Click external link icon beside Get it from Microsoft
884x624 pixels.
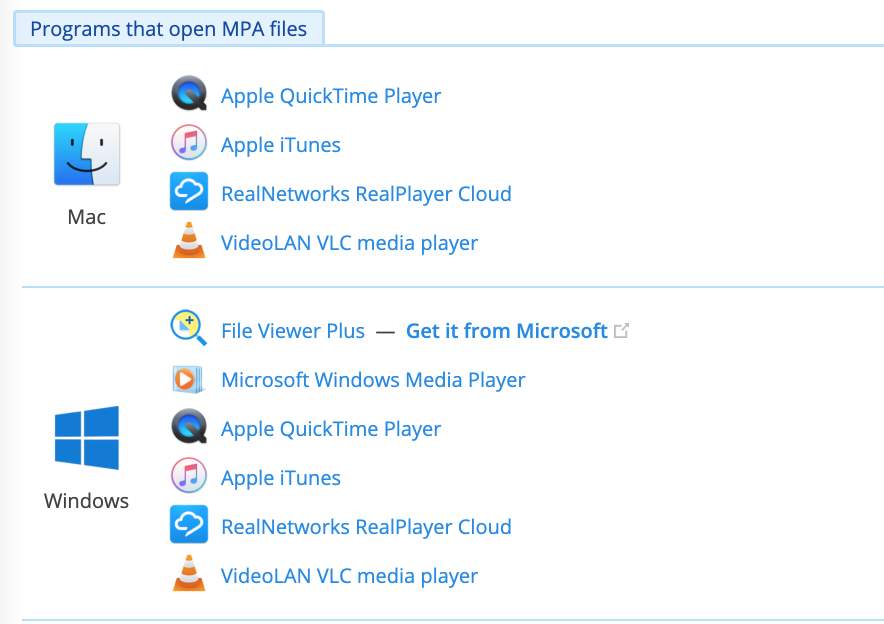621,330
